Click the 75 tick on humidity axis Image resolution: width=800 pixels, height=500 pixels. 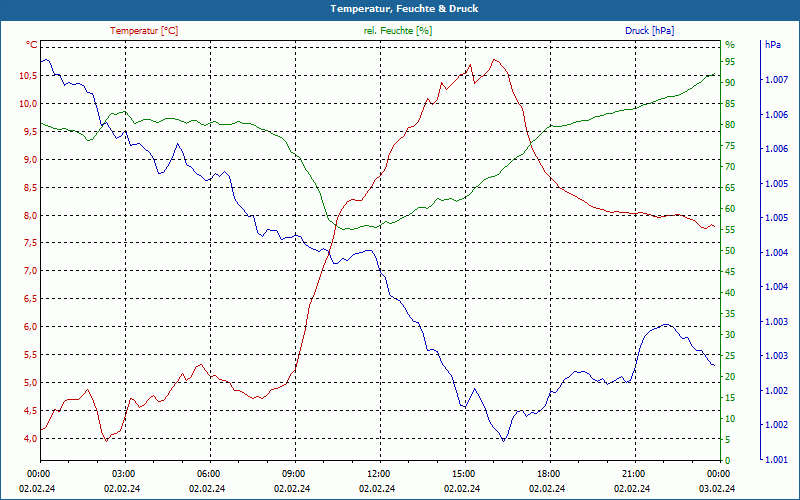tap(730, 146)
